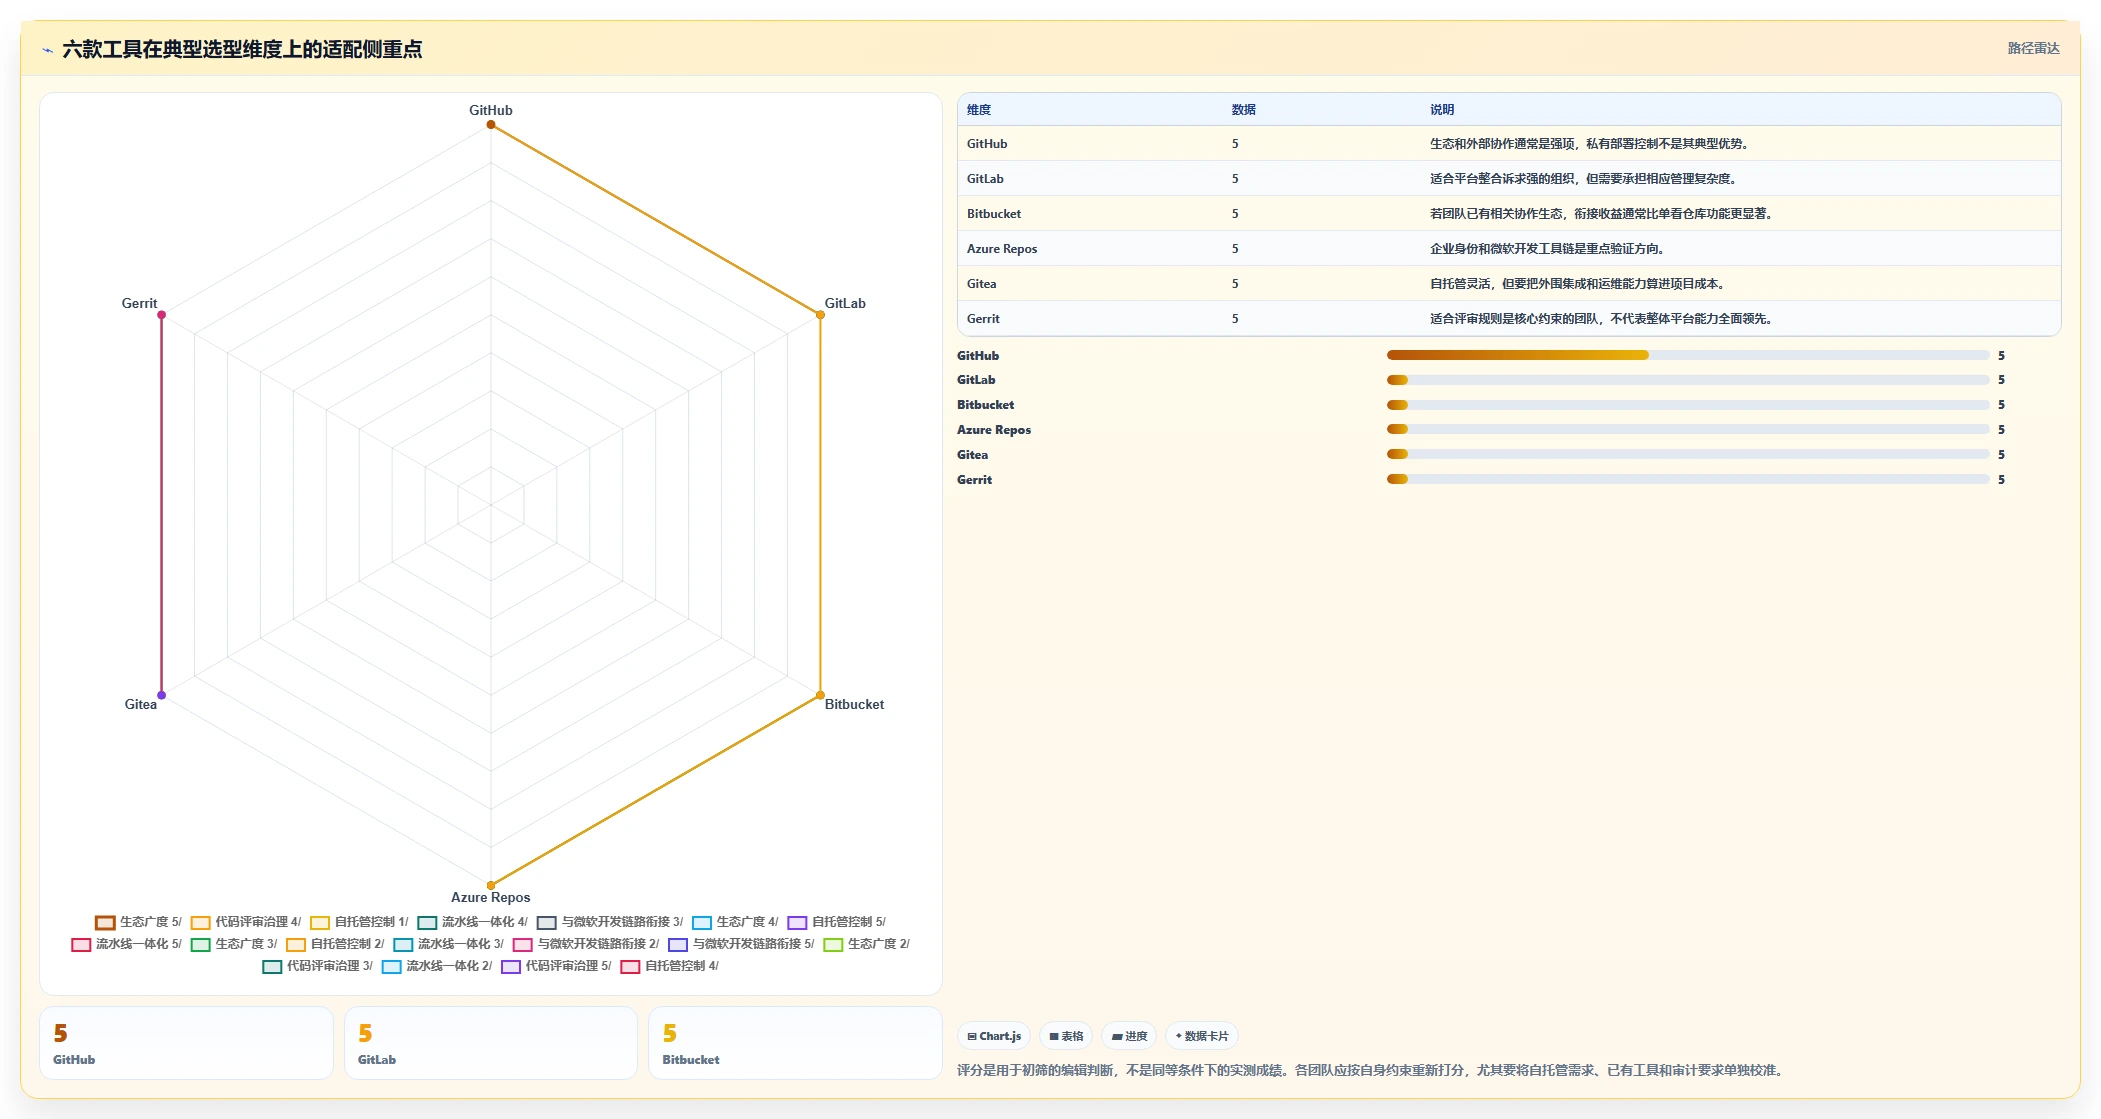Click the 路径雷达 label in header
The image size is (2101, 1119).
coord(2033,48)
